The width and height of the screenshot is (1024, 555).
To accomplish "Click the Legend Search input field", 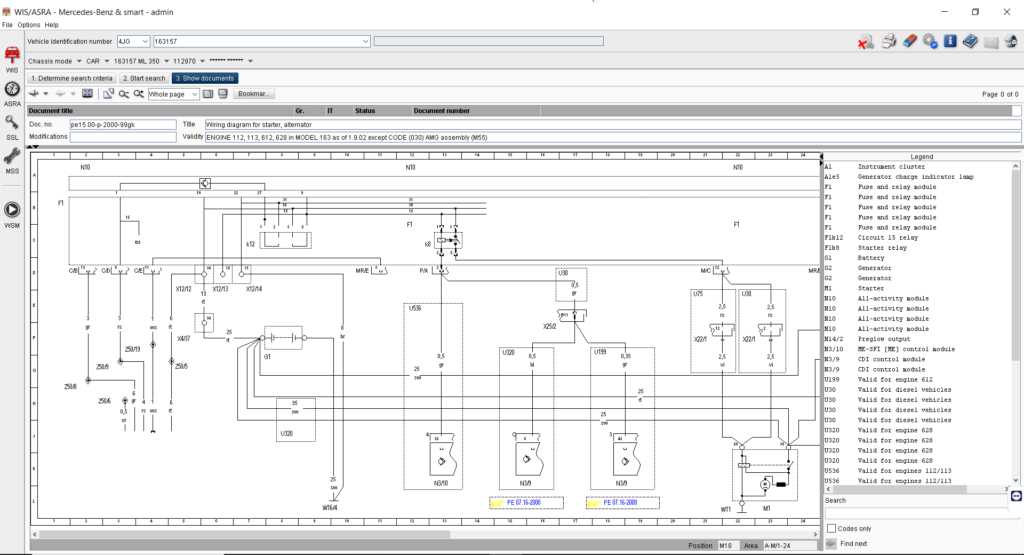I will click(916, 513).
